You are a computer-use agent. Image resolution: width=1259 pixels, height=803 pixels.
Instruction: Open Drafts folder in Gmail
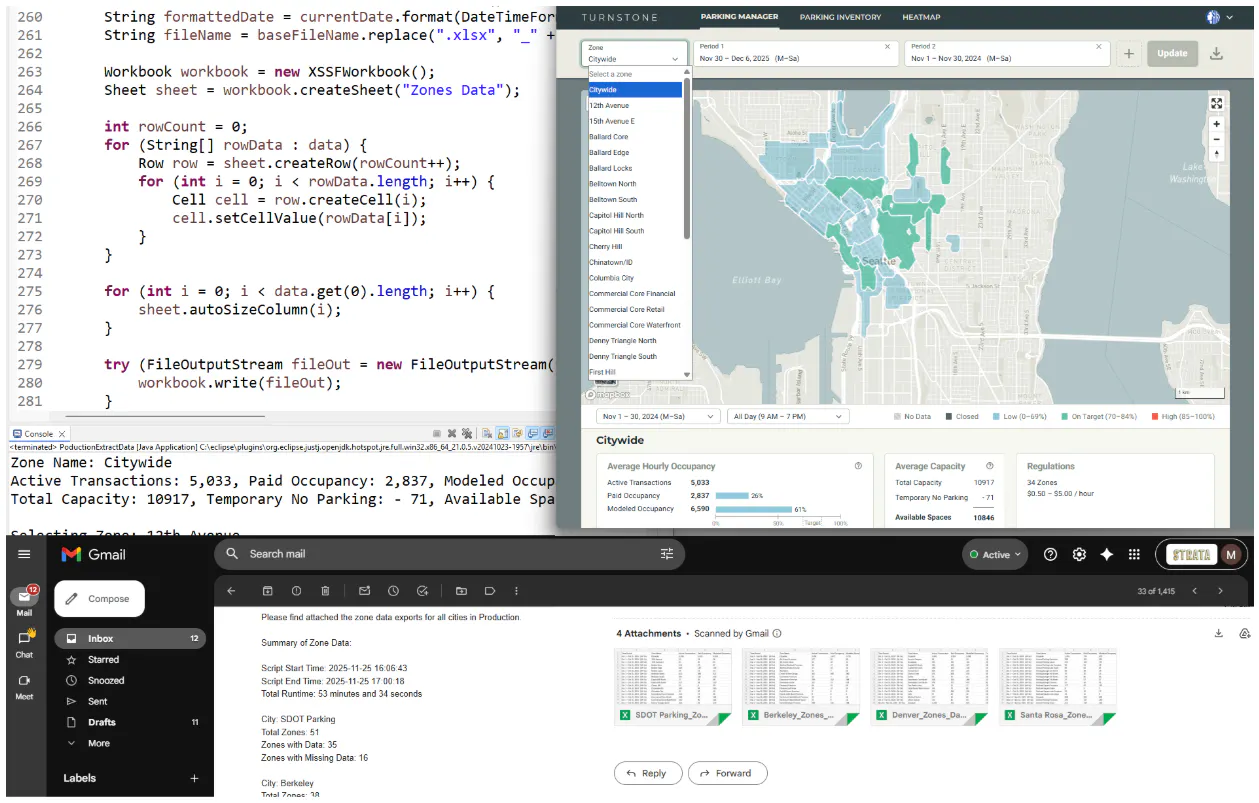click(131, 722)
